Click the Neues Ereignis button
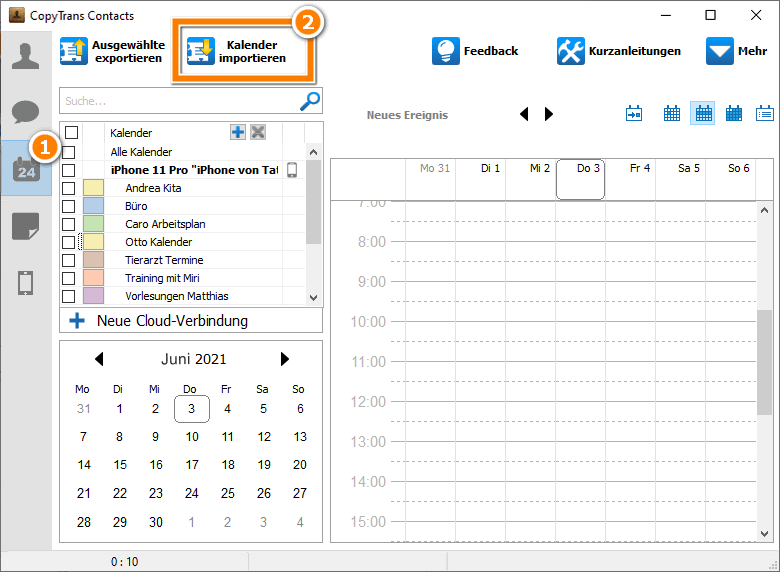The width and height of the screenshot is (780, 572). point(407,115)
